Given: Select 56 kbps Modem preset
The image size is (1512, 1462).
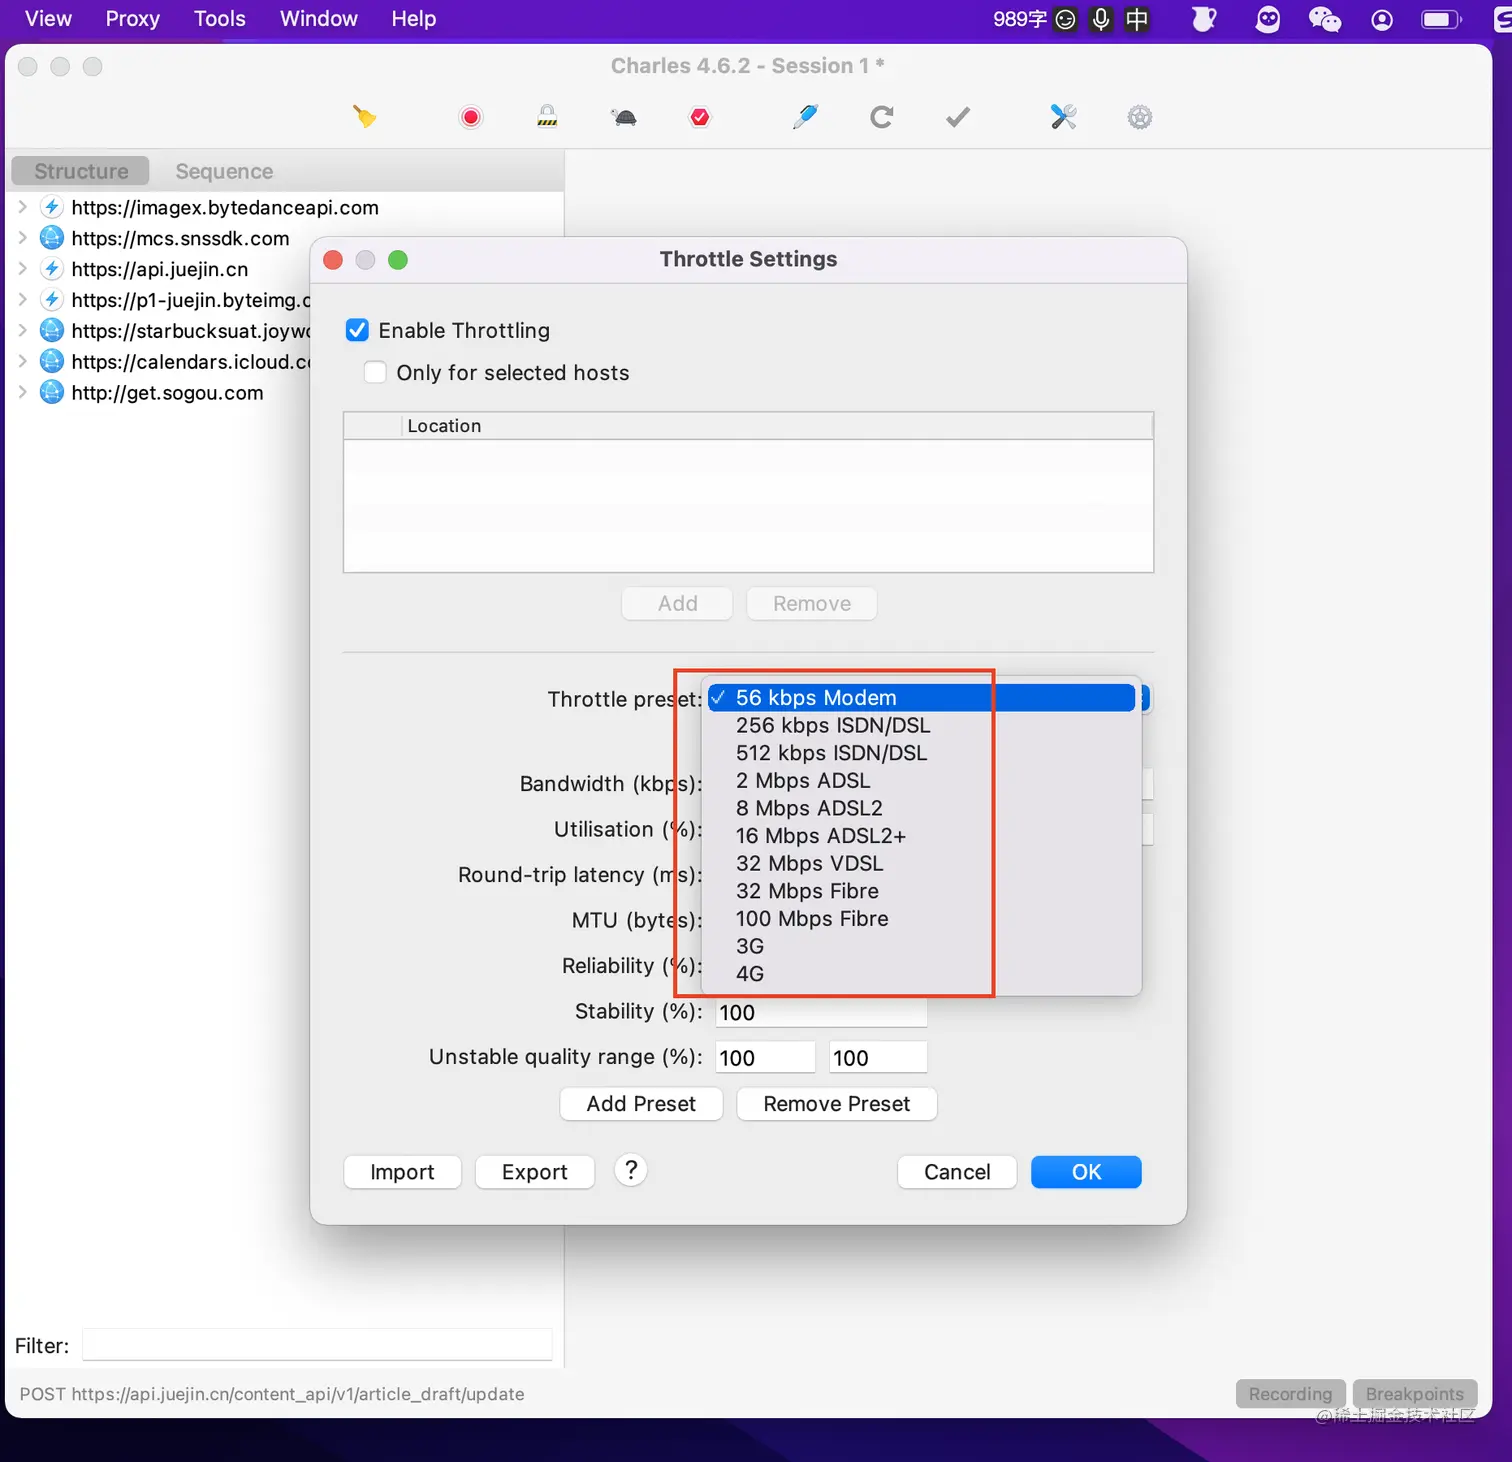Looking at the screenshot, I should [x=921, y=698].
